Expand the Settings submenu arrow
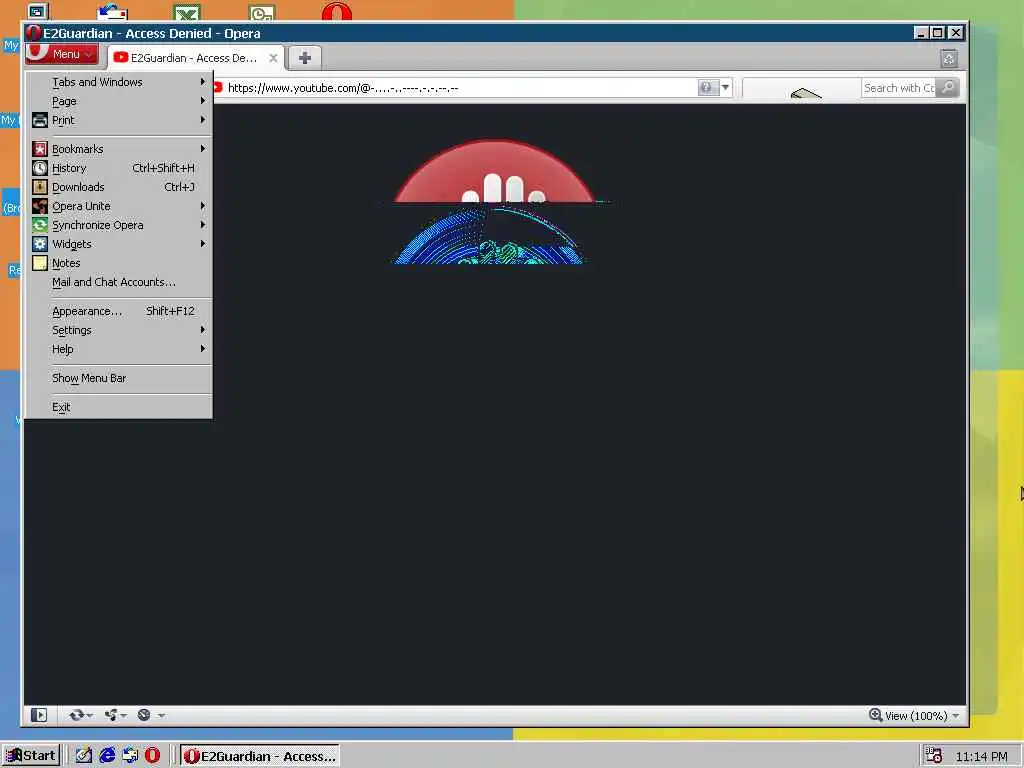The height and width of the screenshot is (768, 1024). [202, 330]
